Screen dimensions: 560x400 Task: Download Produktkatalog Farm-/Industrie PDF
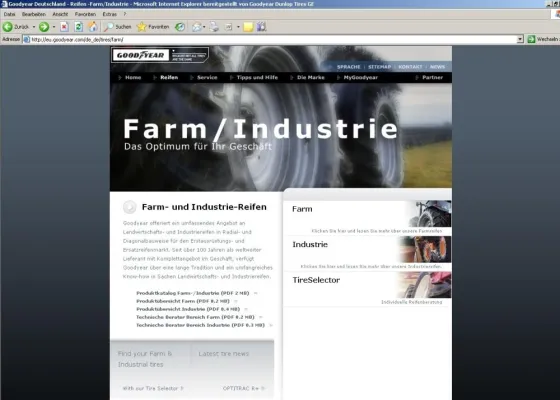192,293
